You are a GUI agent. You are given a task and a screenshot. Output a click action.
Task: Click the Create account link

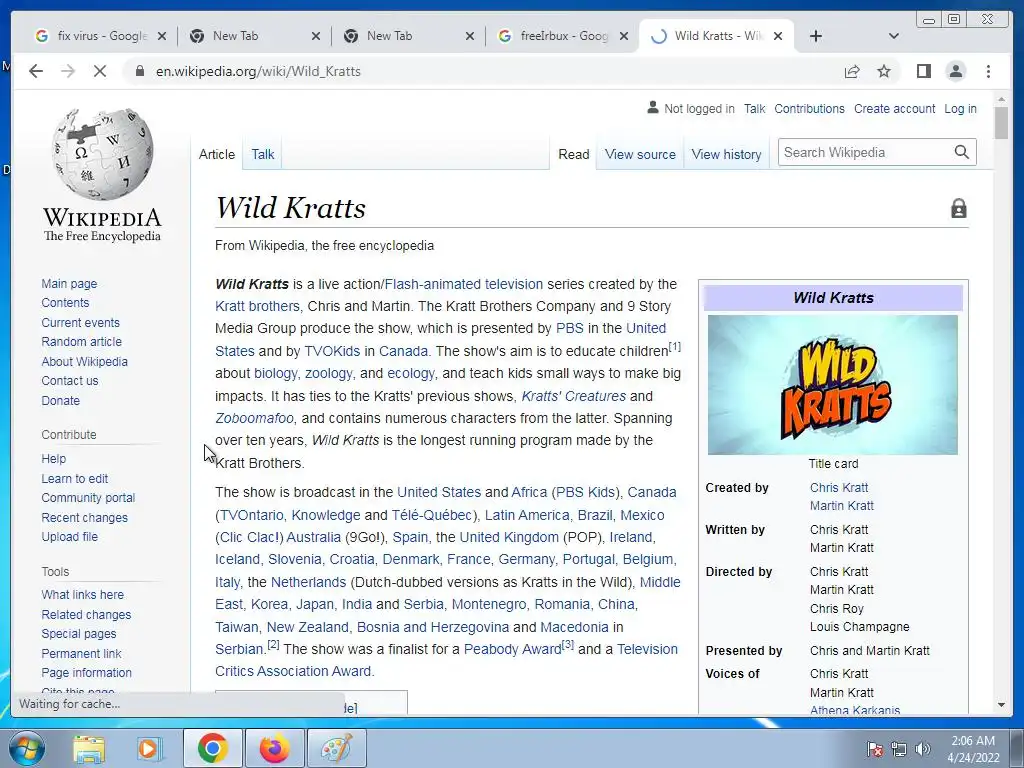[894, 108]
